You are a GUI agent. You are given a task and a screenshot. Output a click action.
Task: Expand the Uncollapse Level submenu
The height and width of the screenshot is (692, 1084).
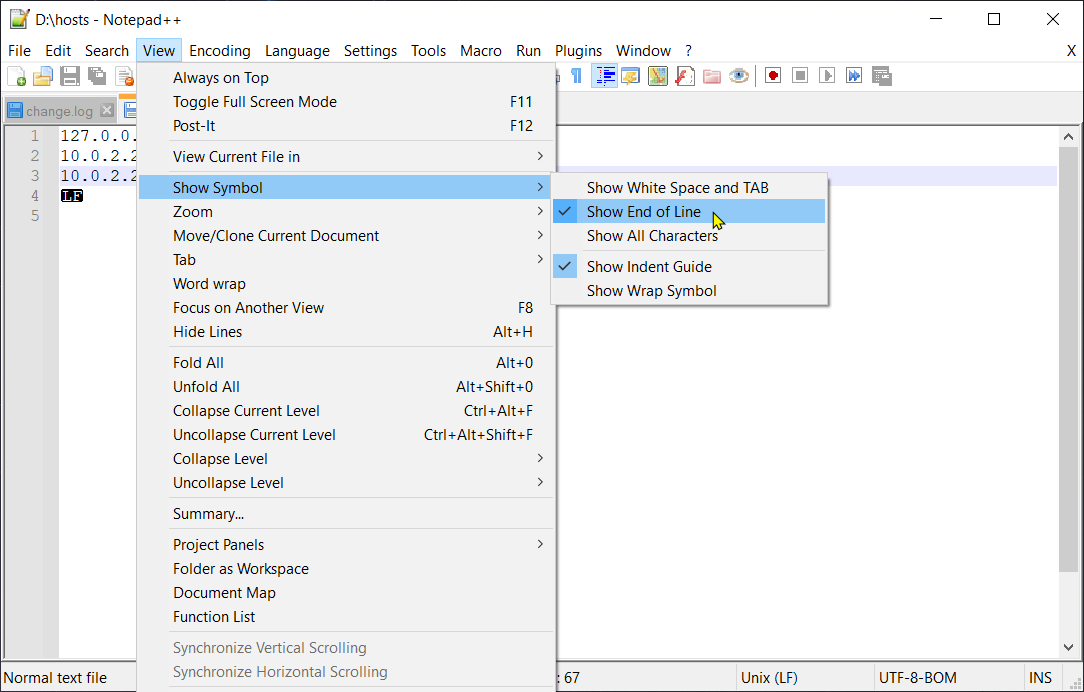[x=346, y=483]
